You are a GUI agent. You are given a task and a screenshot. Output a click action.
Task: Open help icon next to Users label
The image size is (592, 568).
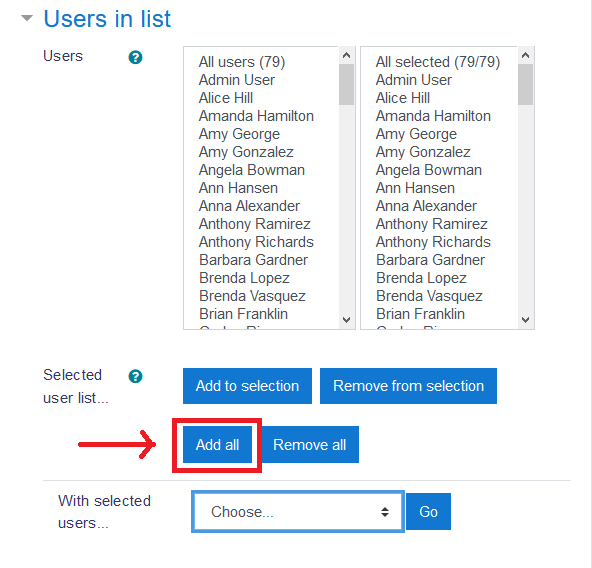[135, 57]
